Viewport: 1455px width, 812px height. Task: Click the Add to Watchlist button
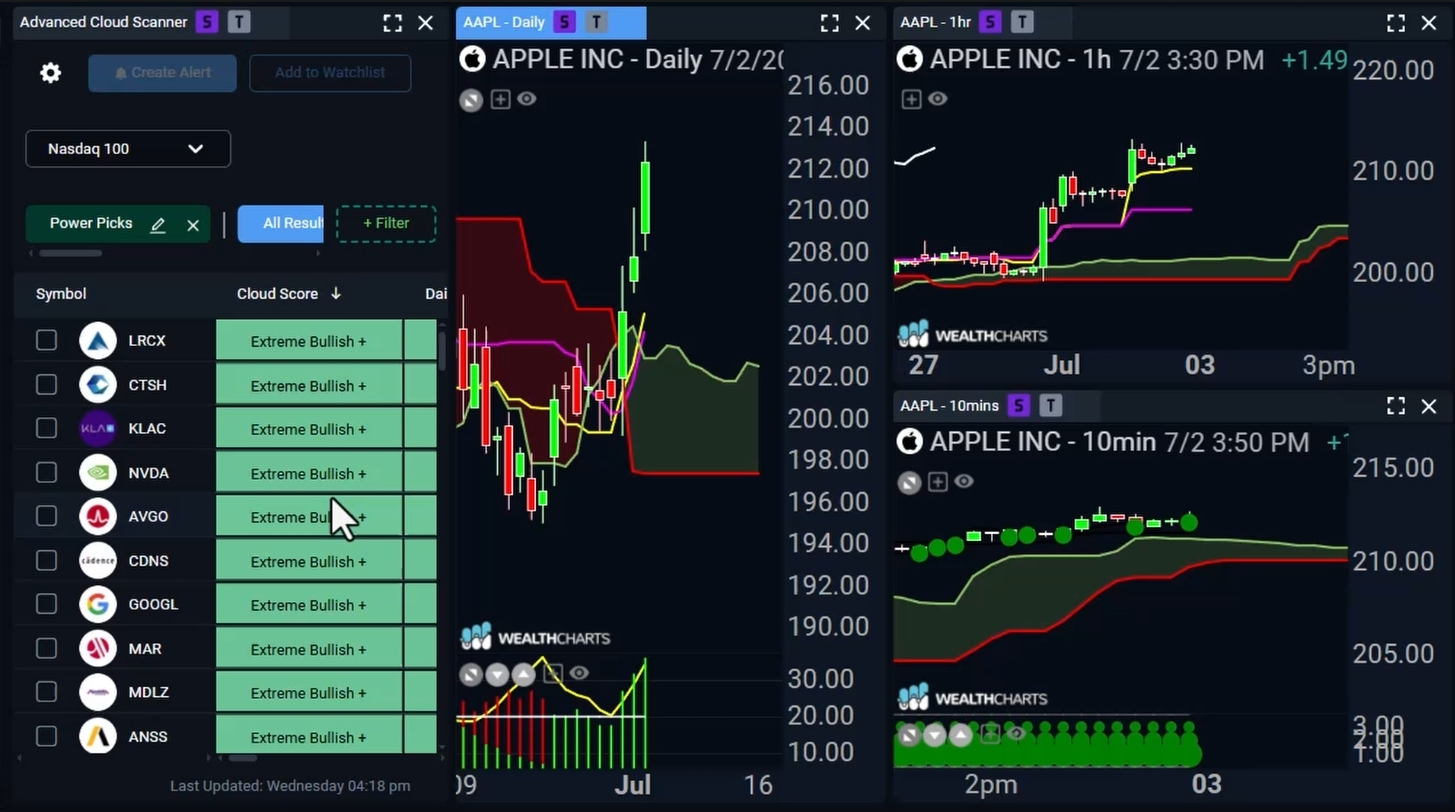(330, 73)
